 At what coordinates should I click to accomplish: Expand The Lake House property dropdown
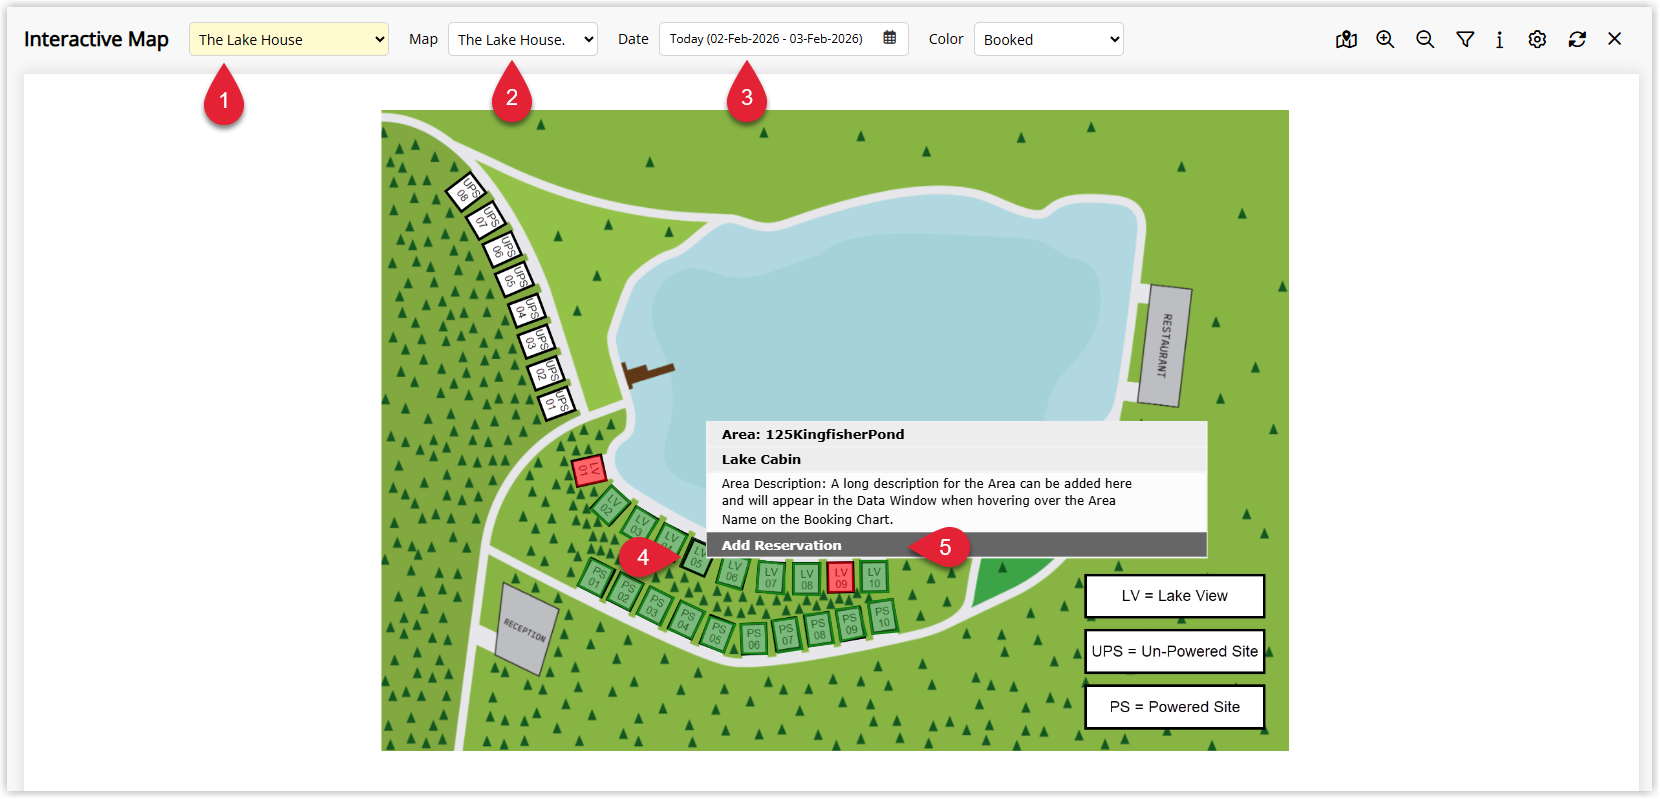coord(288,39)
